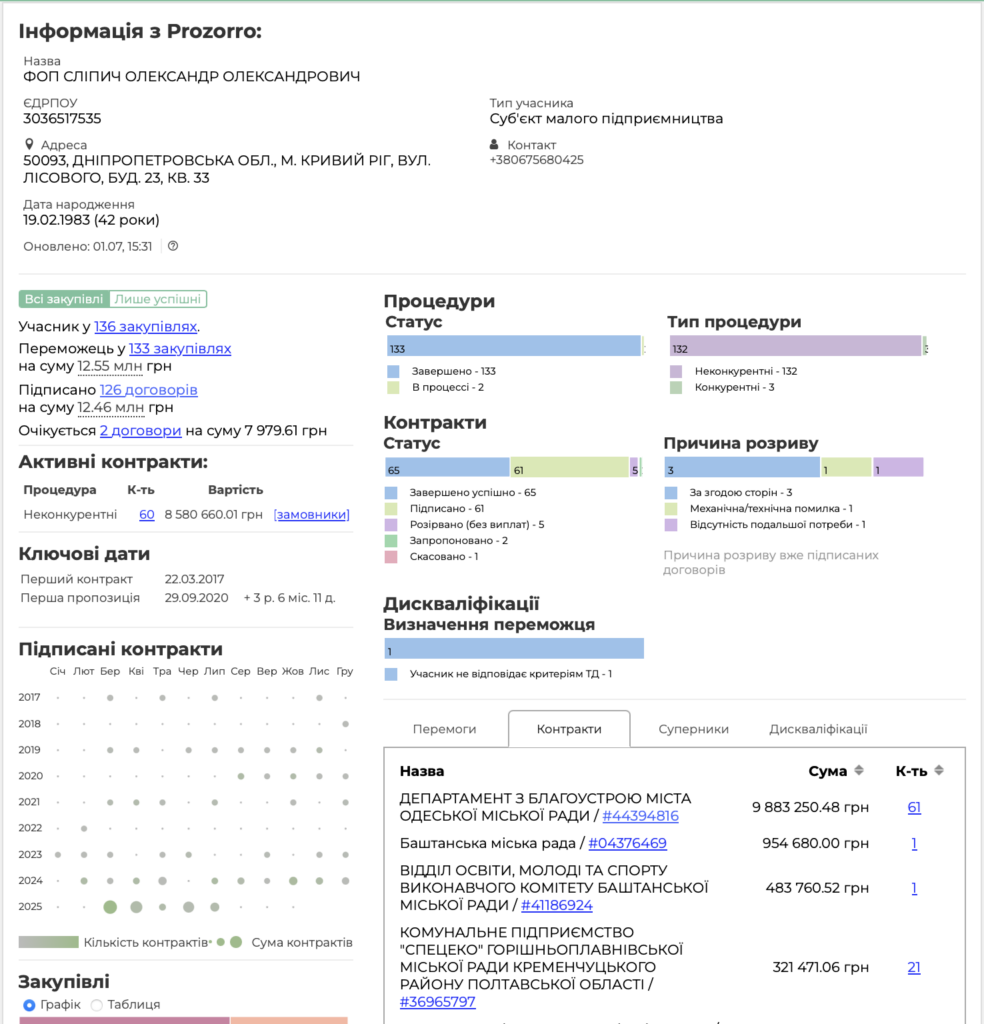Click the blue Завершено bar in procedures status
The height and width of the screenshot is (1024, 984).
click(x=513, y=346)
